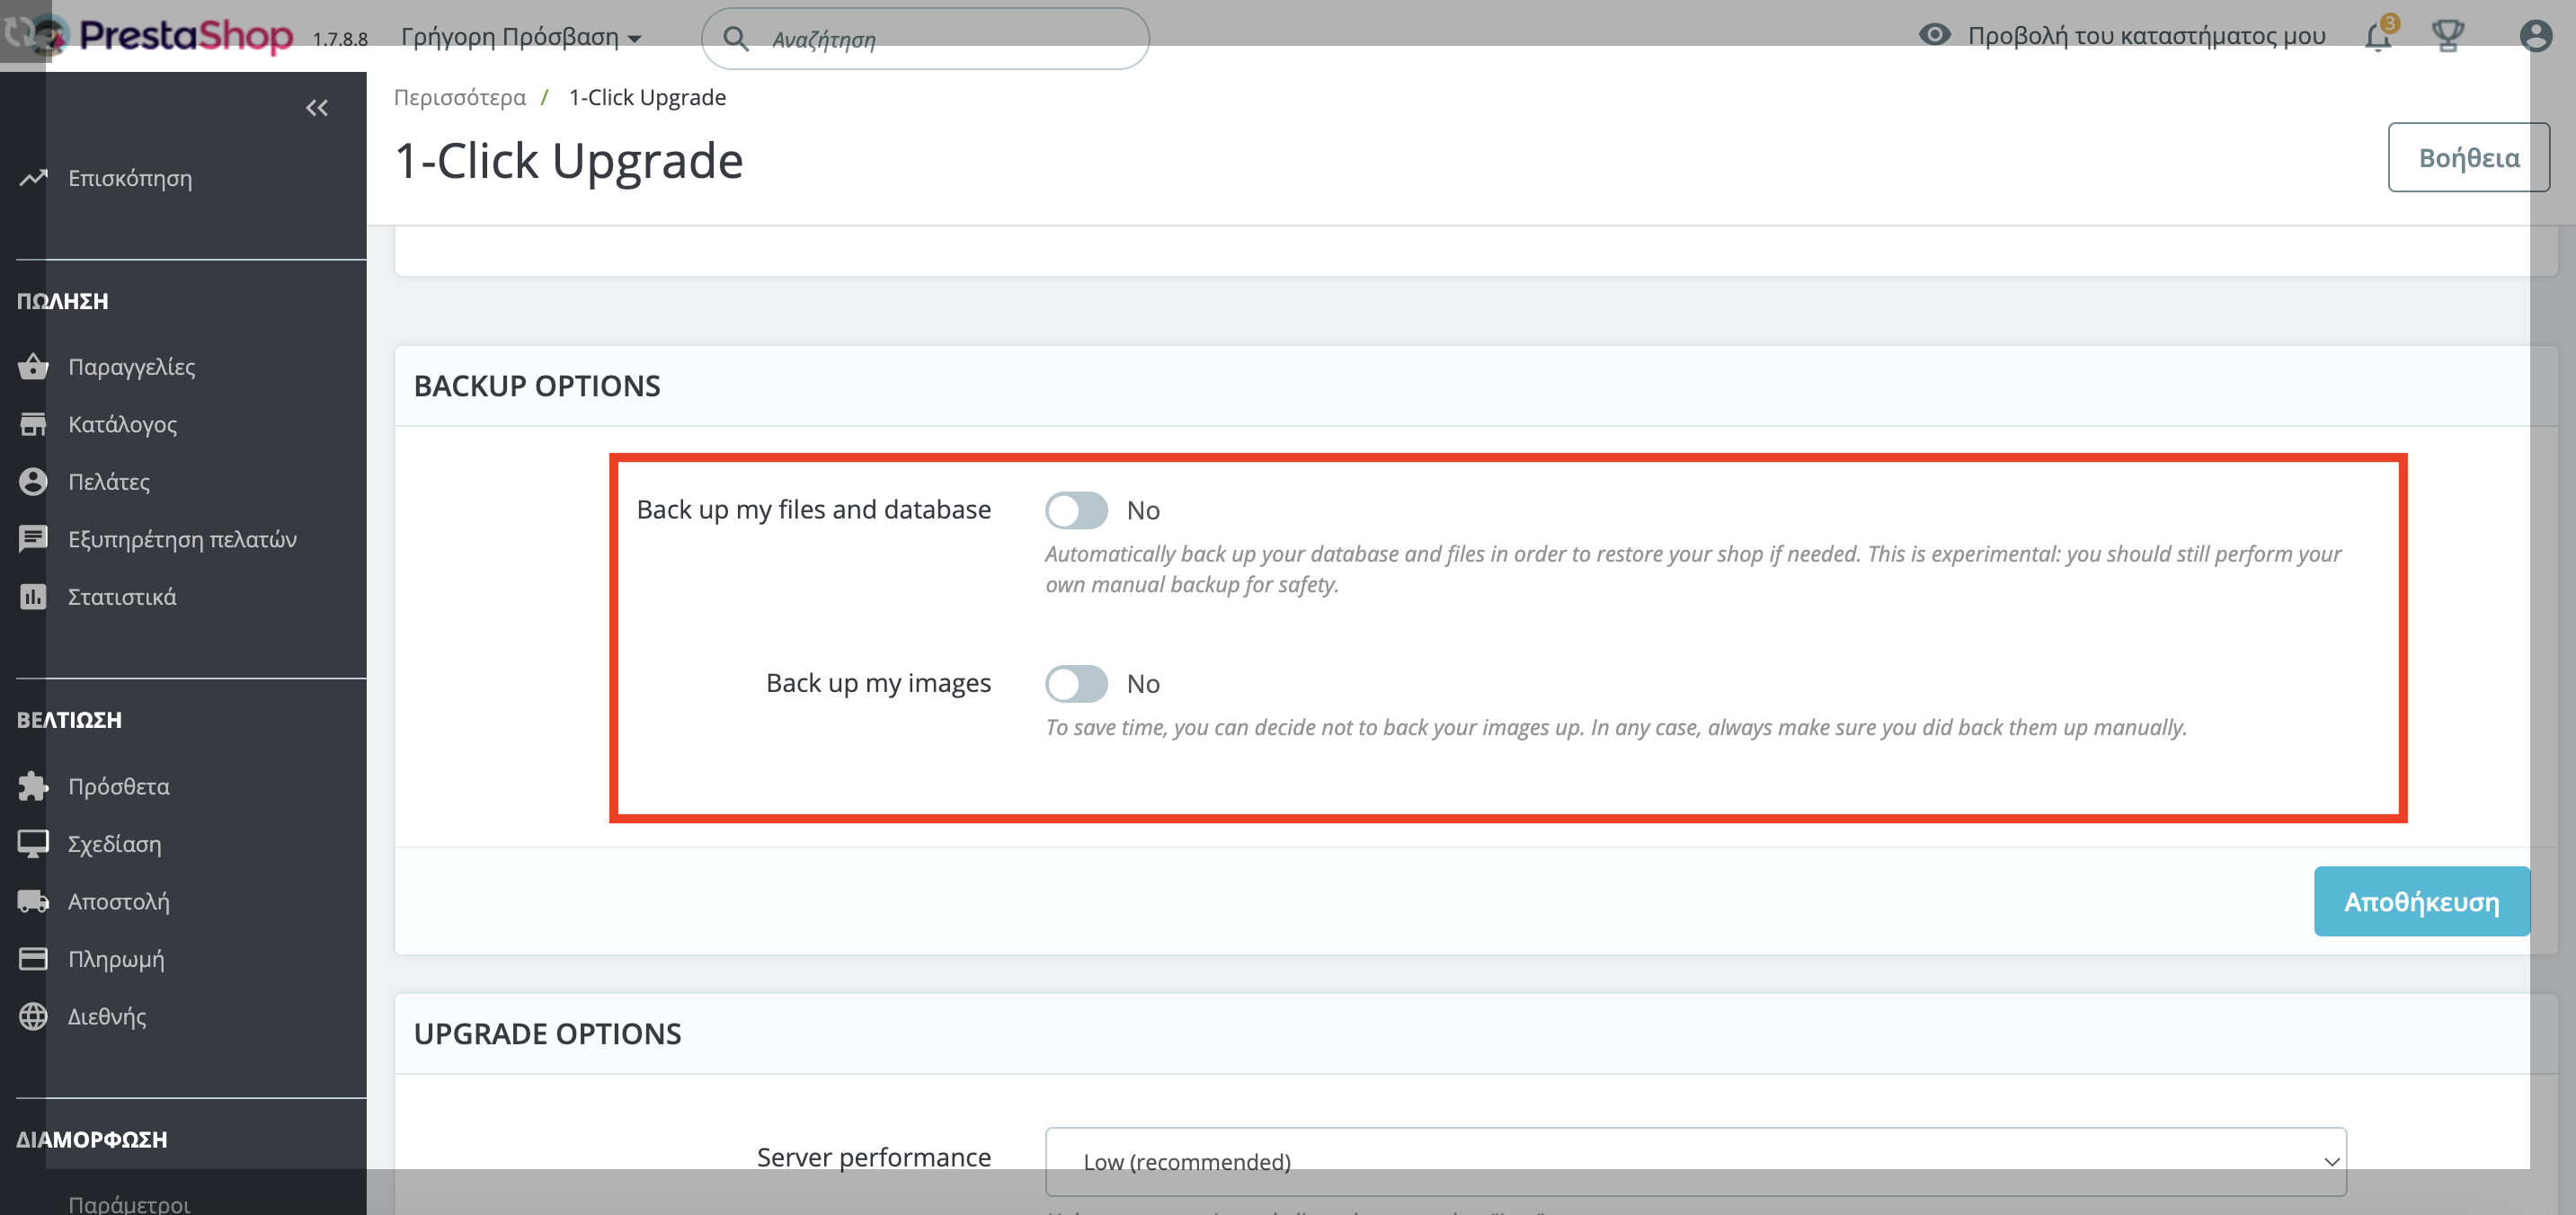The height and width of the screenshot is (1215, 2576).
Task: View Στατιστικά using the bar chart icon
Action: [x=33, y=596]
